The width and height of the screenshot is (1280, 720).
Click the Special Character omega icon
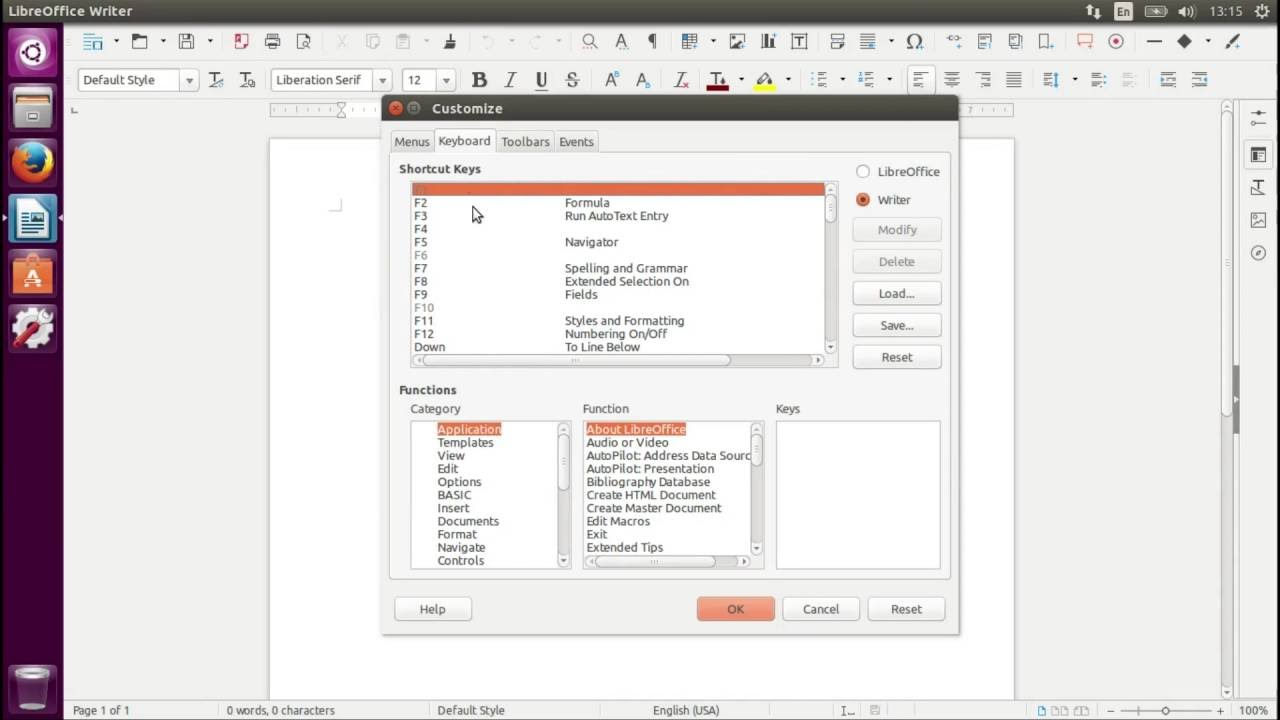pos(914,42)
